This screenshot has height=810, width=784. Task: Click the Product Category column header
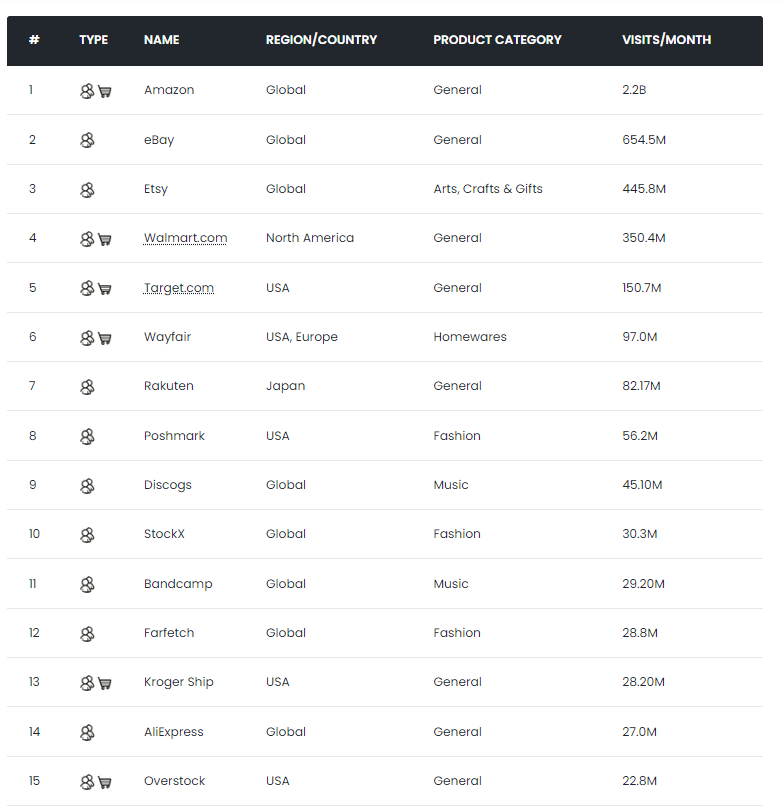click(x=497, y=40)
